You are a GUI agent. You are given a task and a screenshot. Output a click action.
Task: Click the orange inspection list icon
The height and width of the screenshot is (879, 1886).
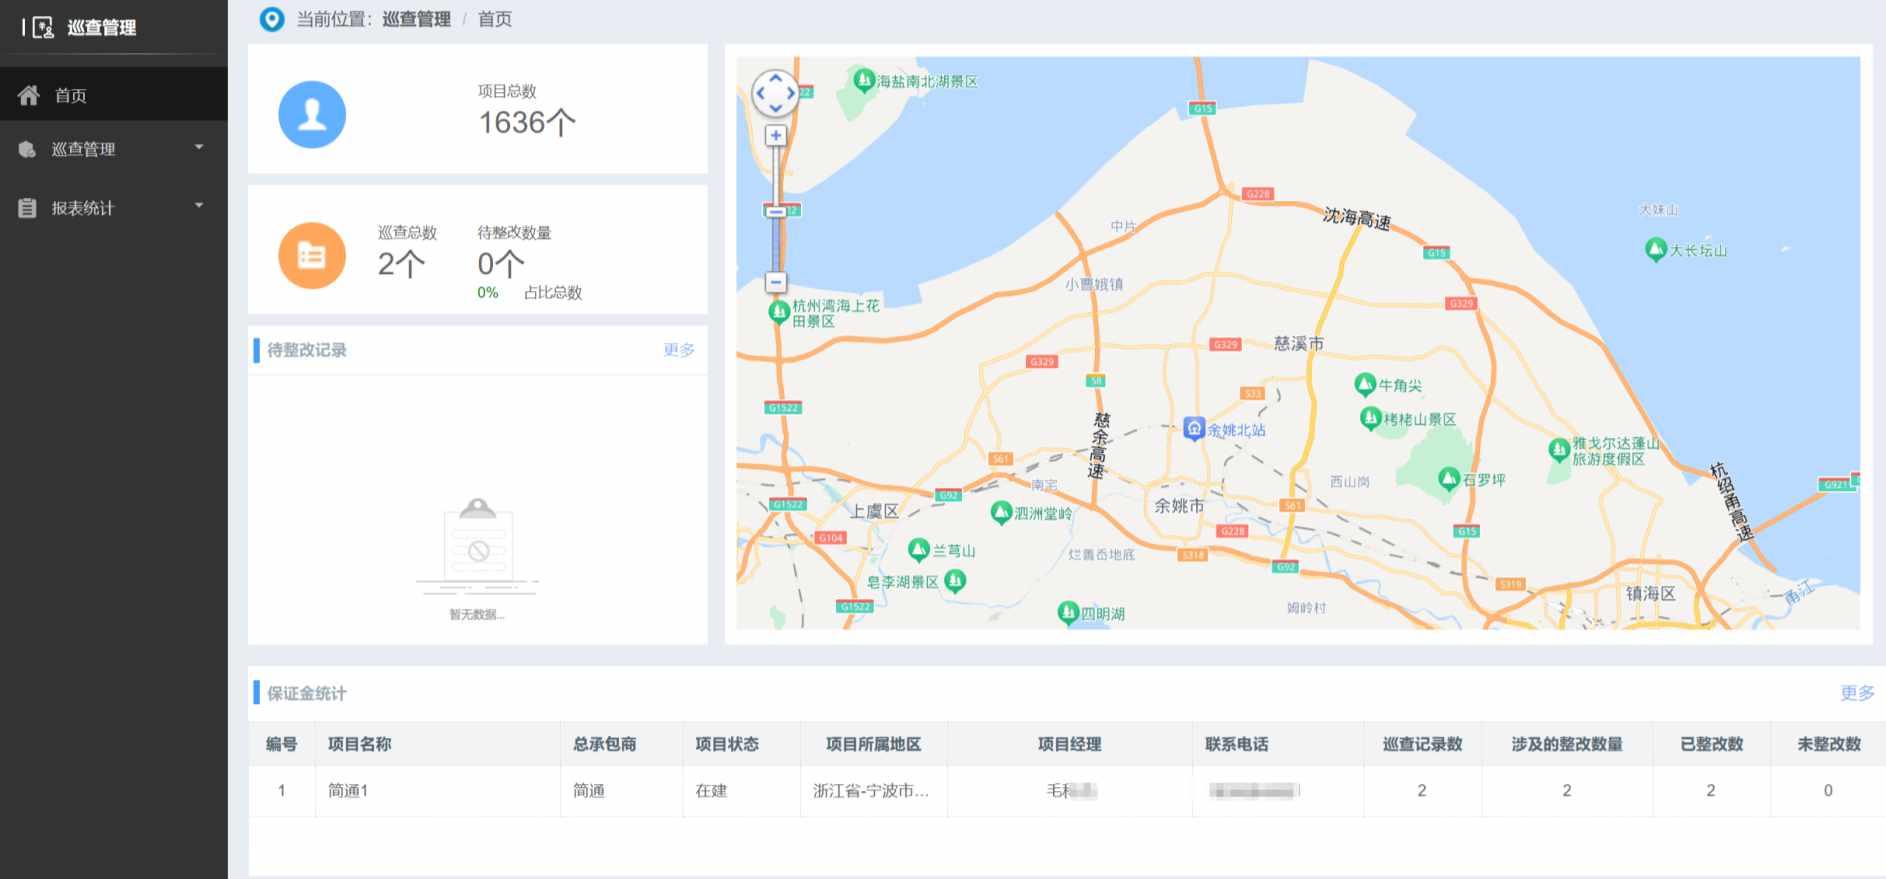click(x=312, y=256)
